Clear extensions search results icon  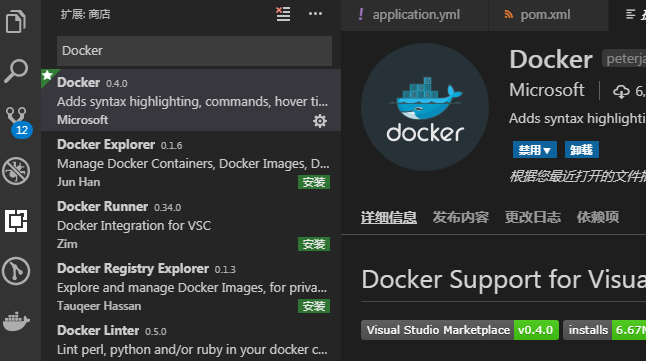point(283,14)
